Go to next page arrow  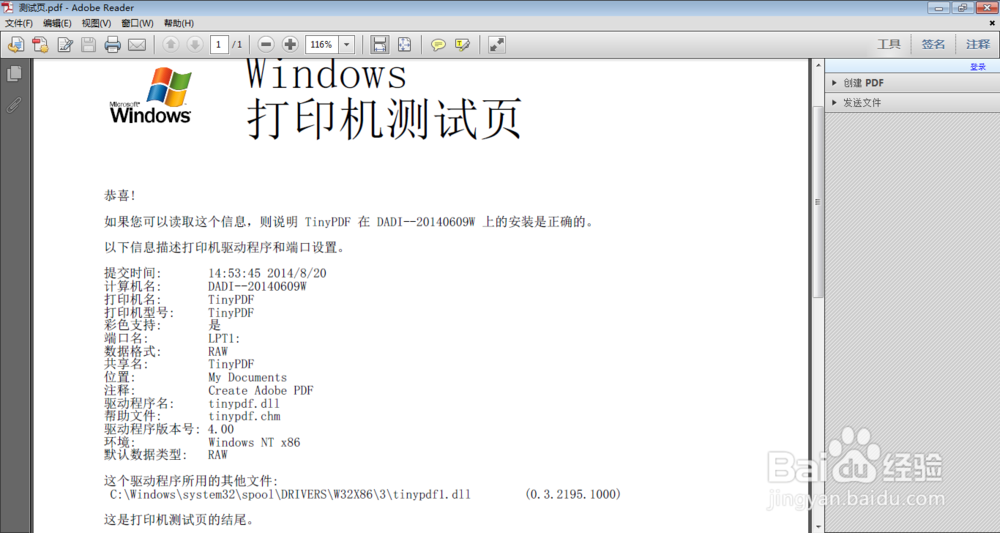pos(195,45)
